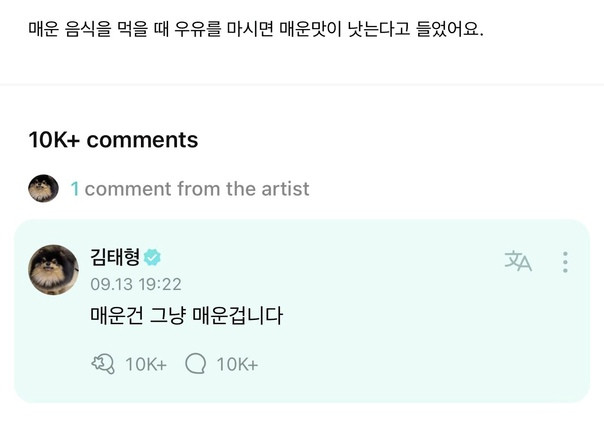Tap the reply speech bubble icon

[197, 364]
